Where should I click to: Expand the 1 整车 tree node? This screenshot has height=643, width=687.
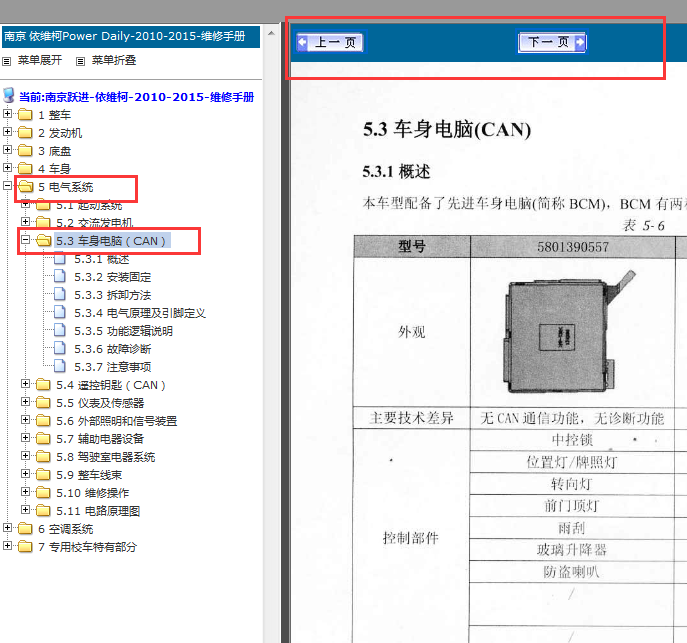[7, 114]
